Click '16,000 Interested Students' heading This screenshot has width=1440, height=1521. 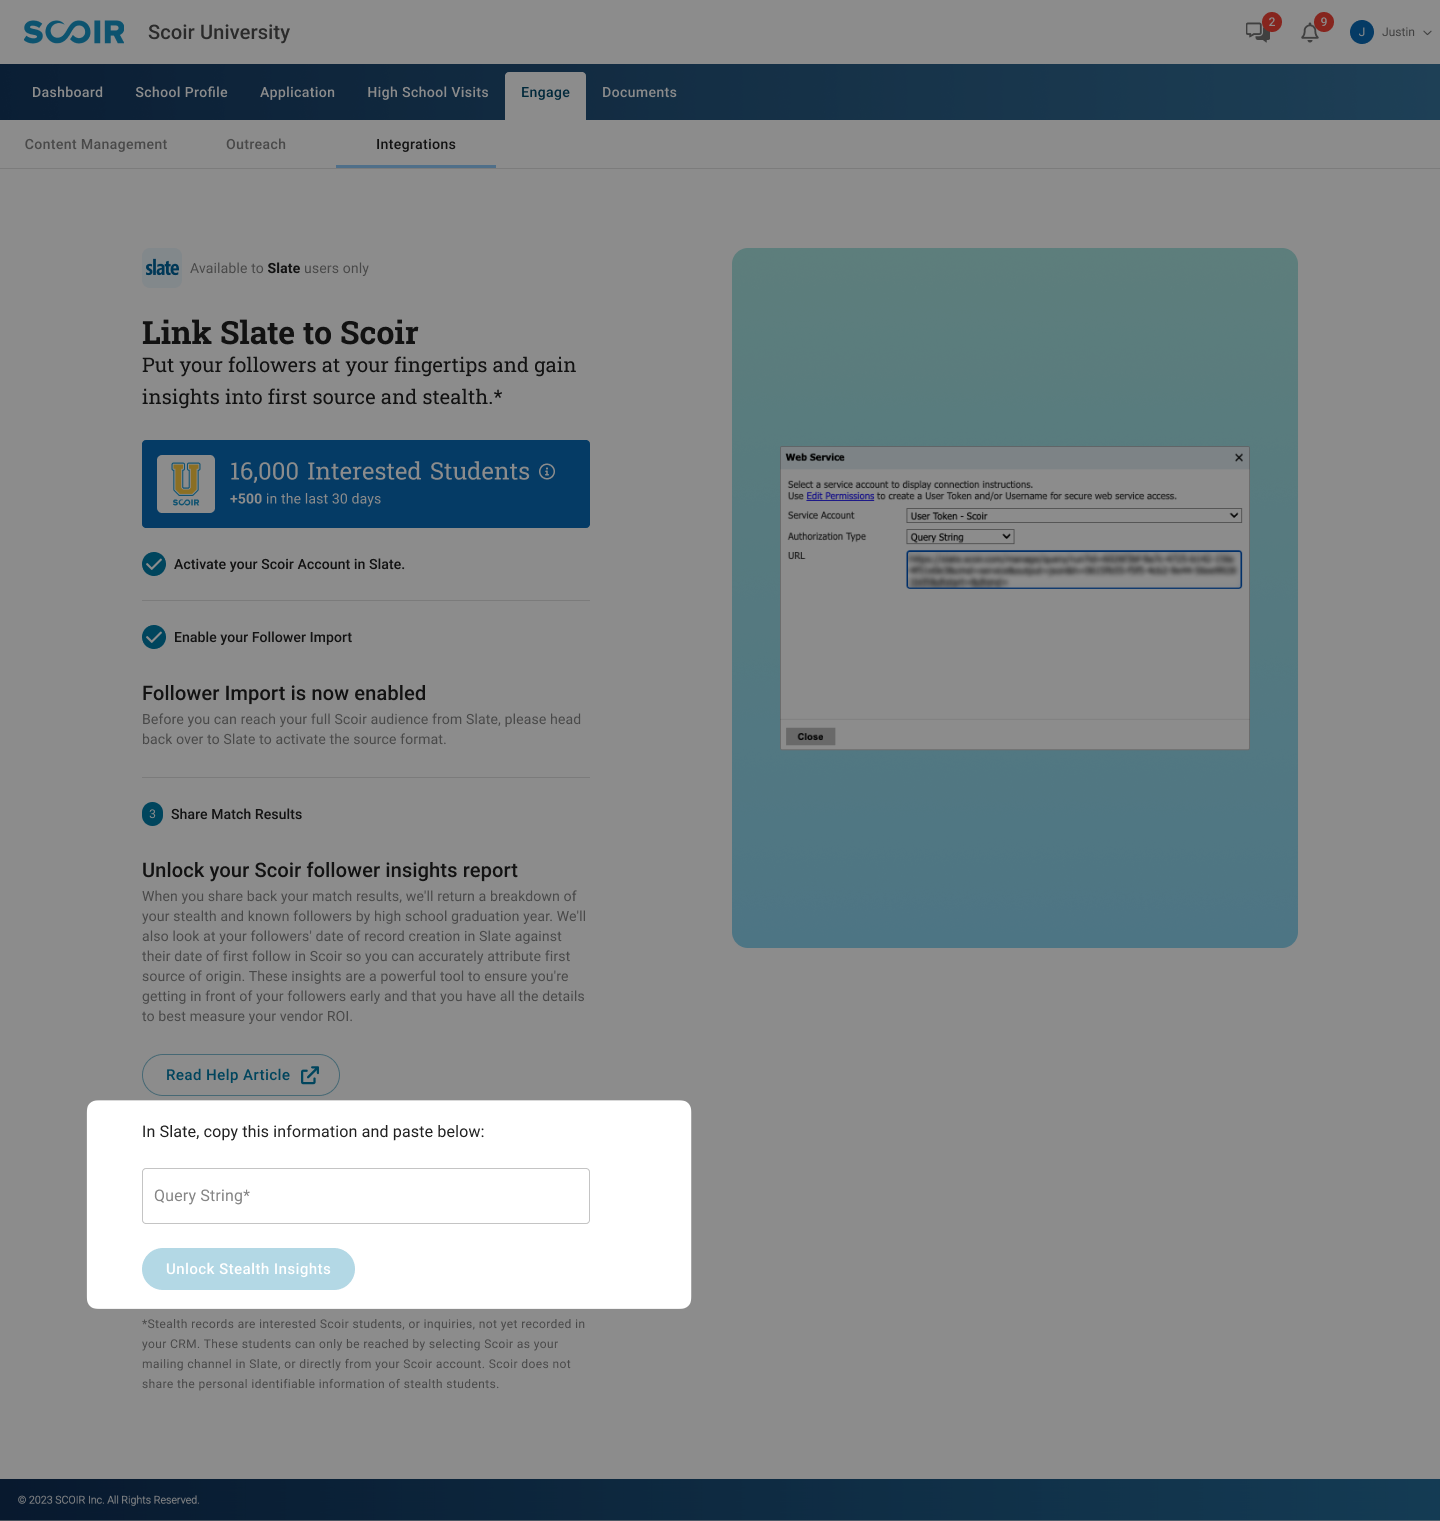[380, 471]
